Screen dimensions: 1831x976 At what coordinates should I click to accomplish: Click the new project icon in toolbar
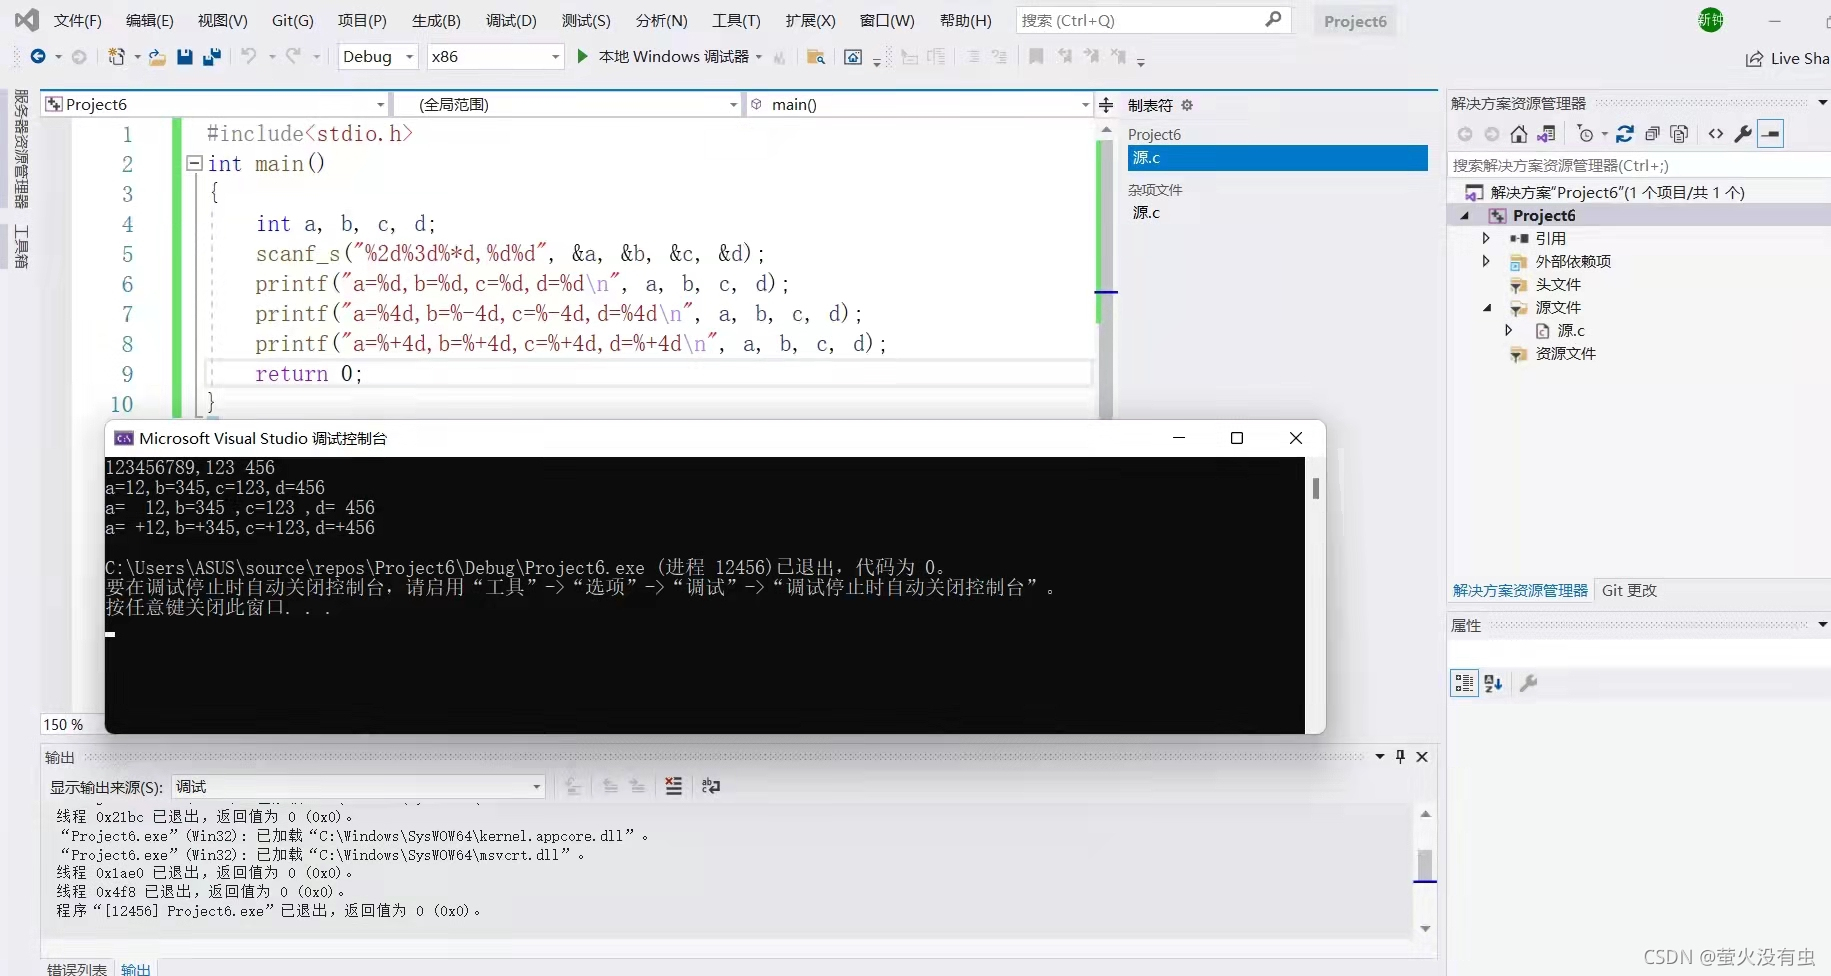click(117, 57)
